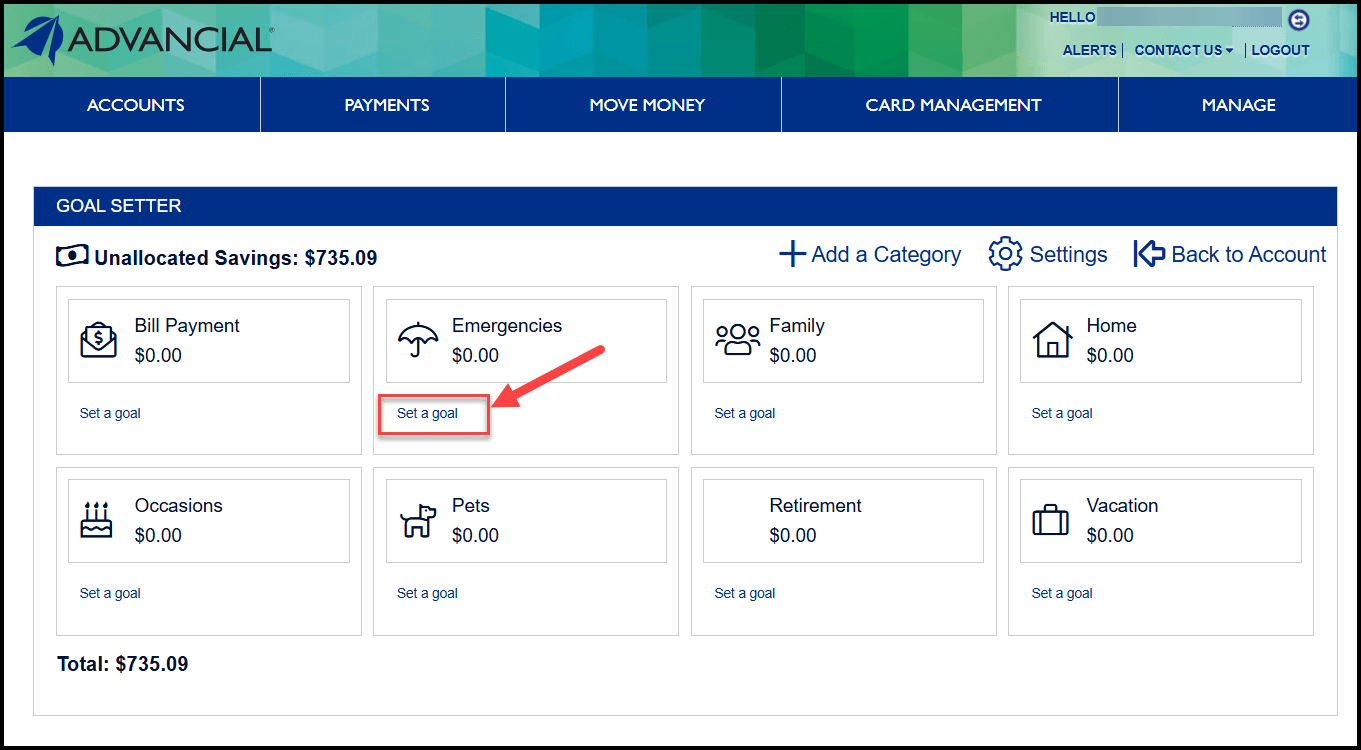Set a goal for Emergencies
The width and height of the screenshot is (1361, 750).
tap(427, 413)
